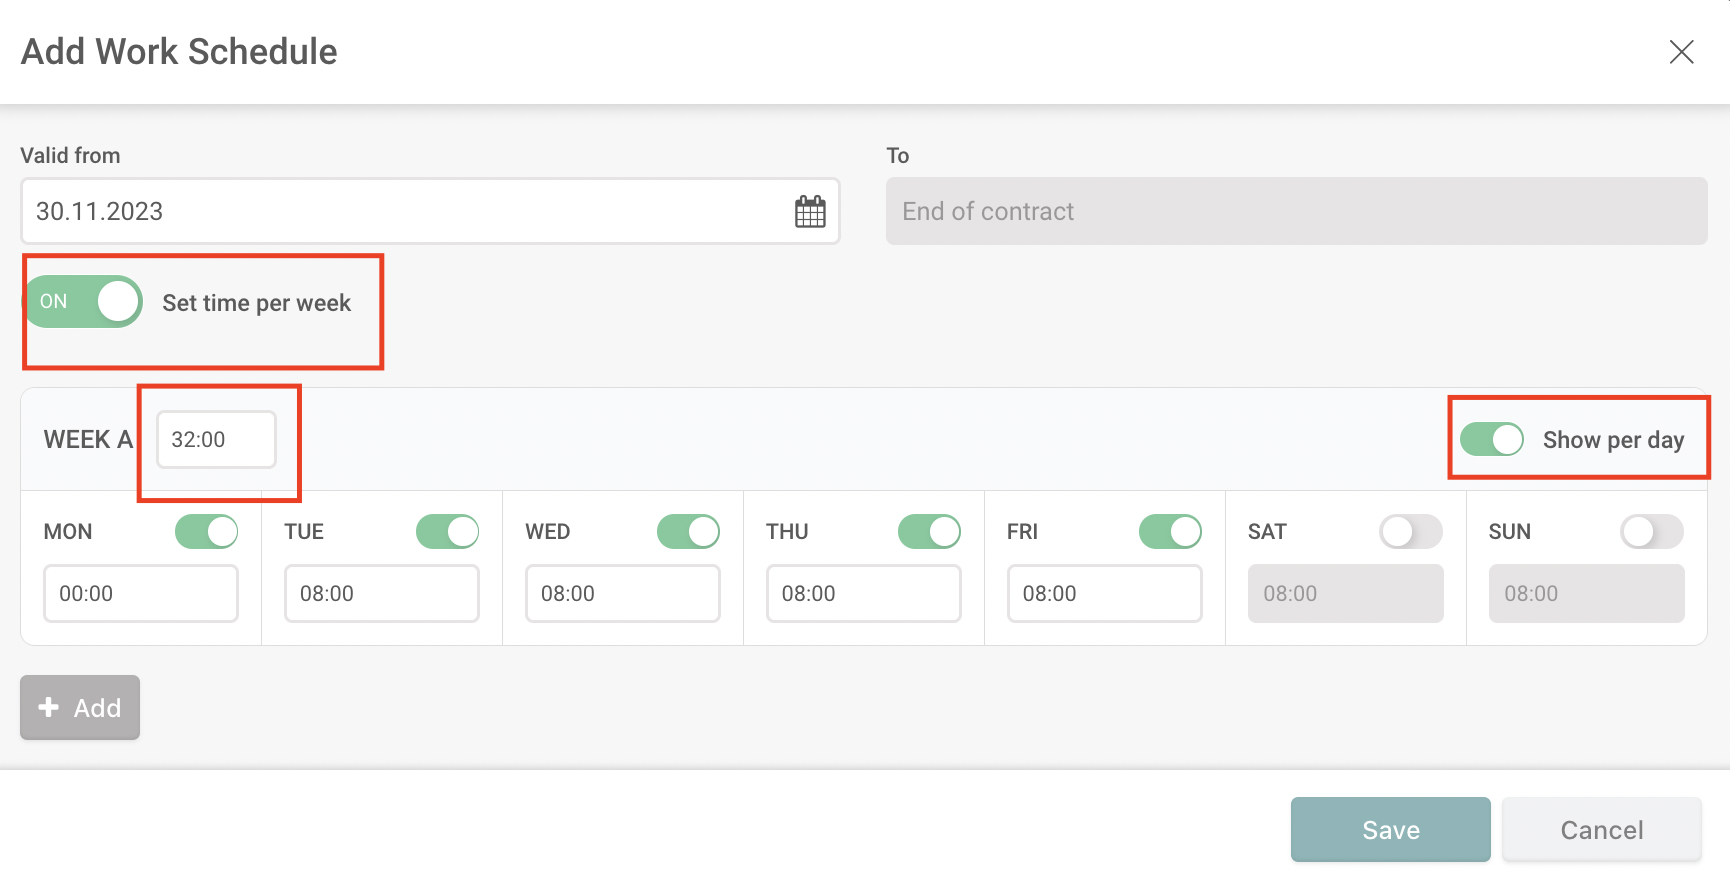Turn off the FRI workday toggle
Image resolution: width=1730 pixels, height=888 pixels.
point(1171,531)
